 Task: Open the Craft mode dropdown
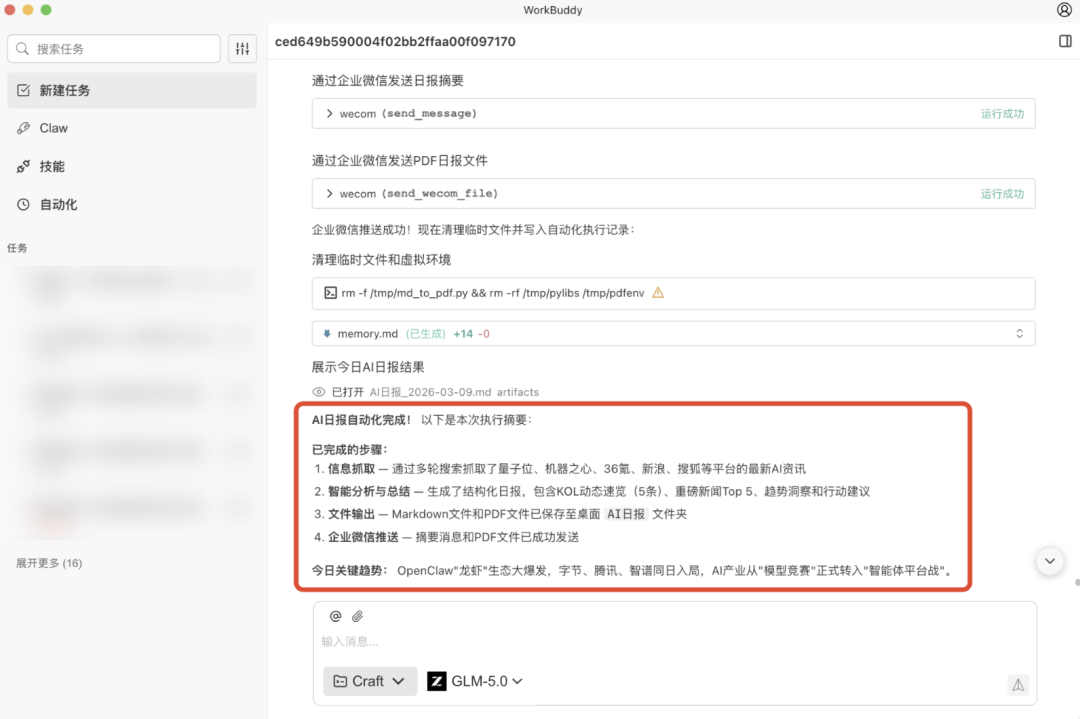coord(370,681)
